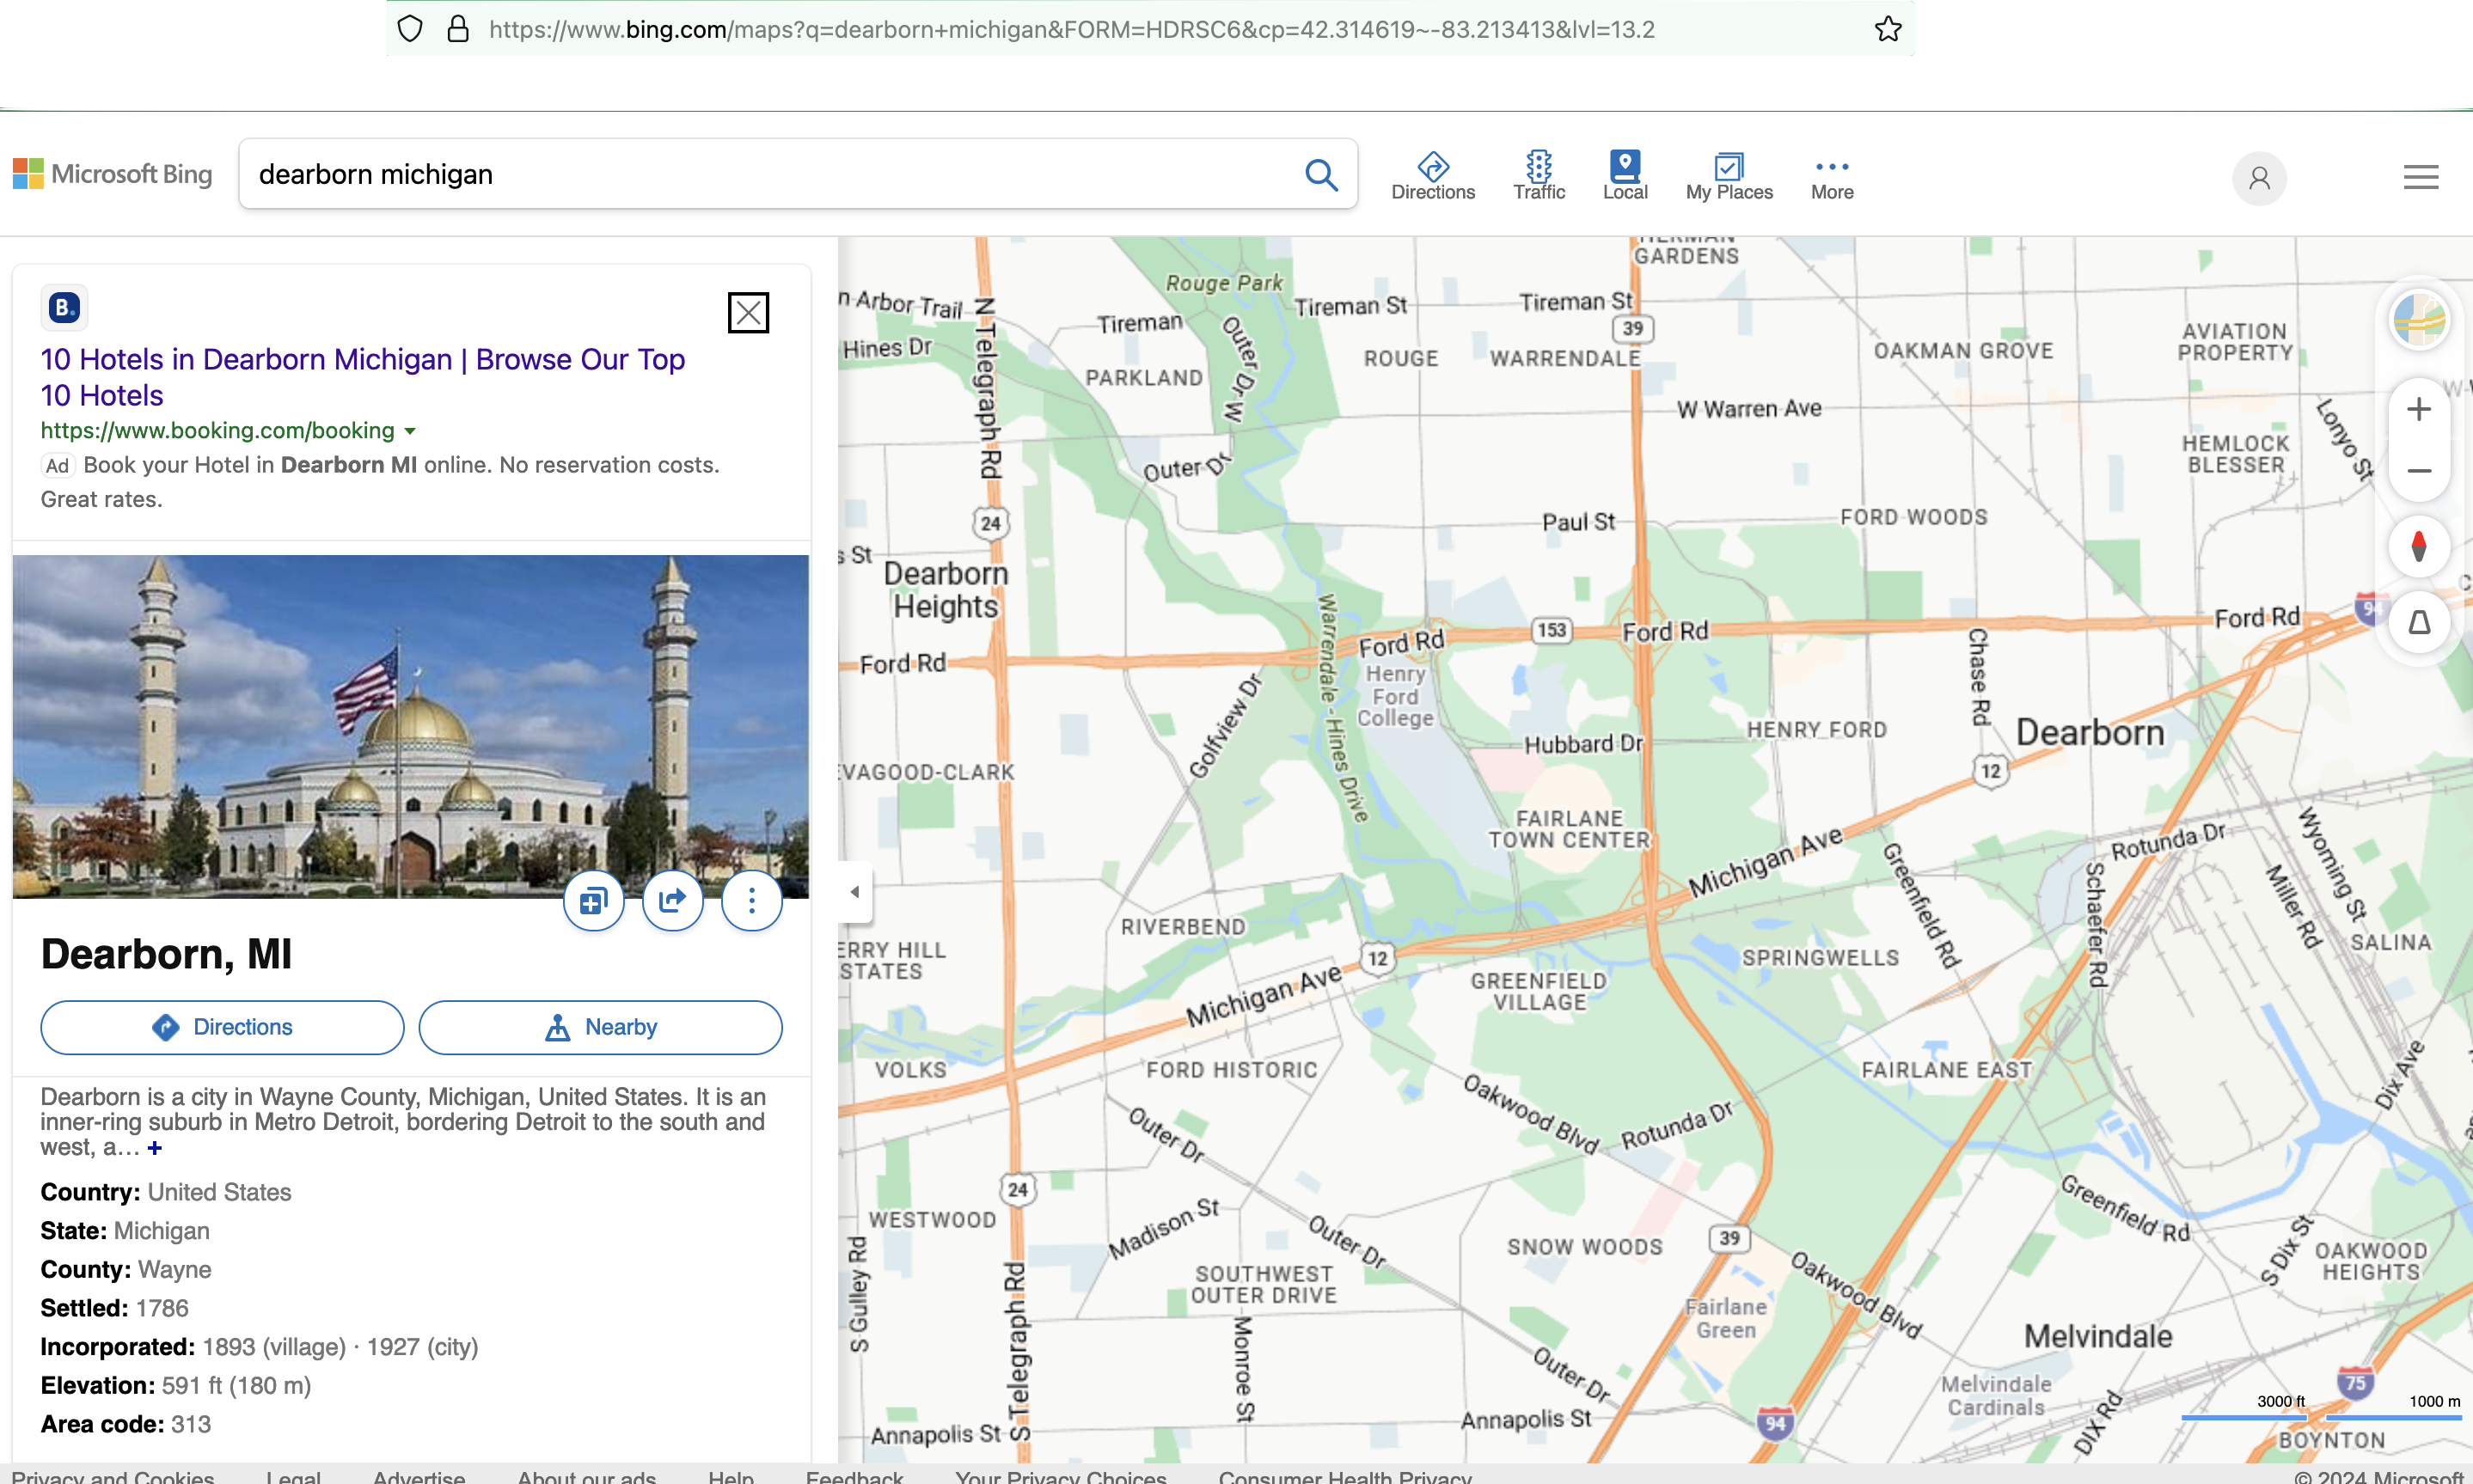Click the tracking protection shield icon
Viewport: 2473px width, 1484px height.
pos(410,29)
